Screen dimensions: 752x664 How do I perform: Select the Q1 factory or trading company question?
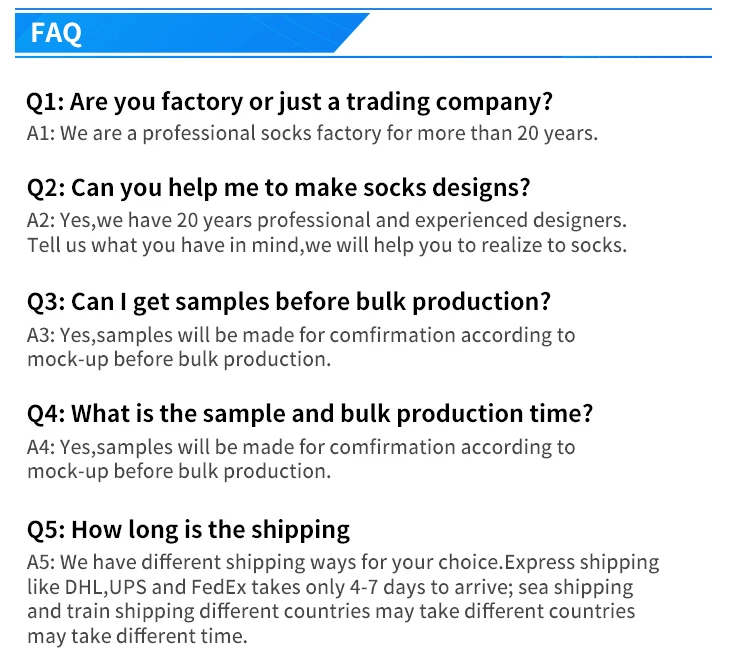point(289,102)
